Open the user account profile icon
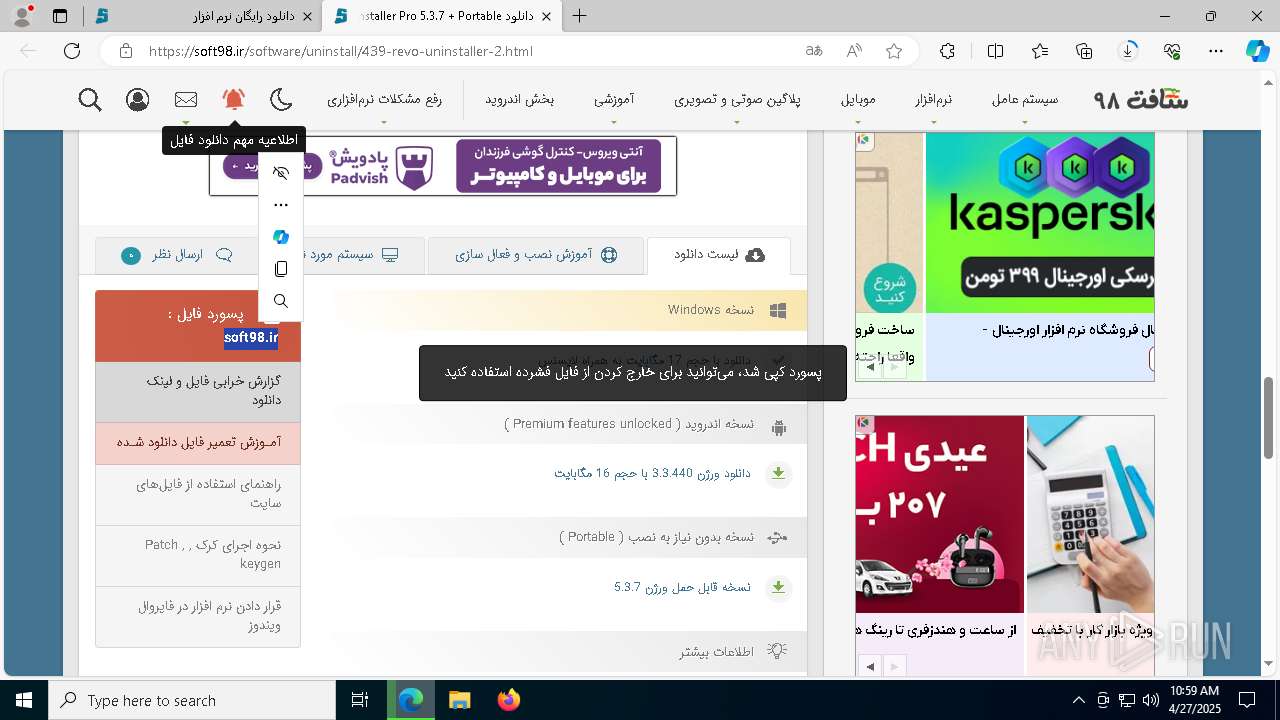This screenshot has width=1280, height=720. (x=138, y=99)
